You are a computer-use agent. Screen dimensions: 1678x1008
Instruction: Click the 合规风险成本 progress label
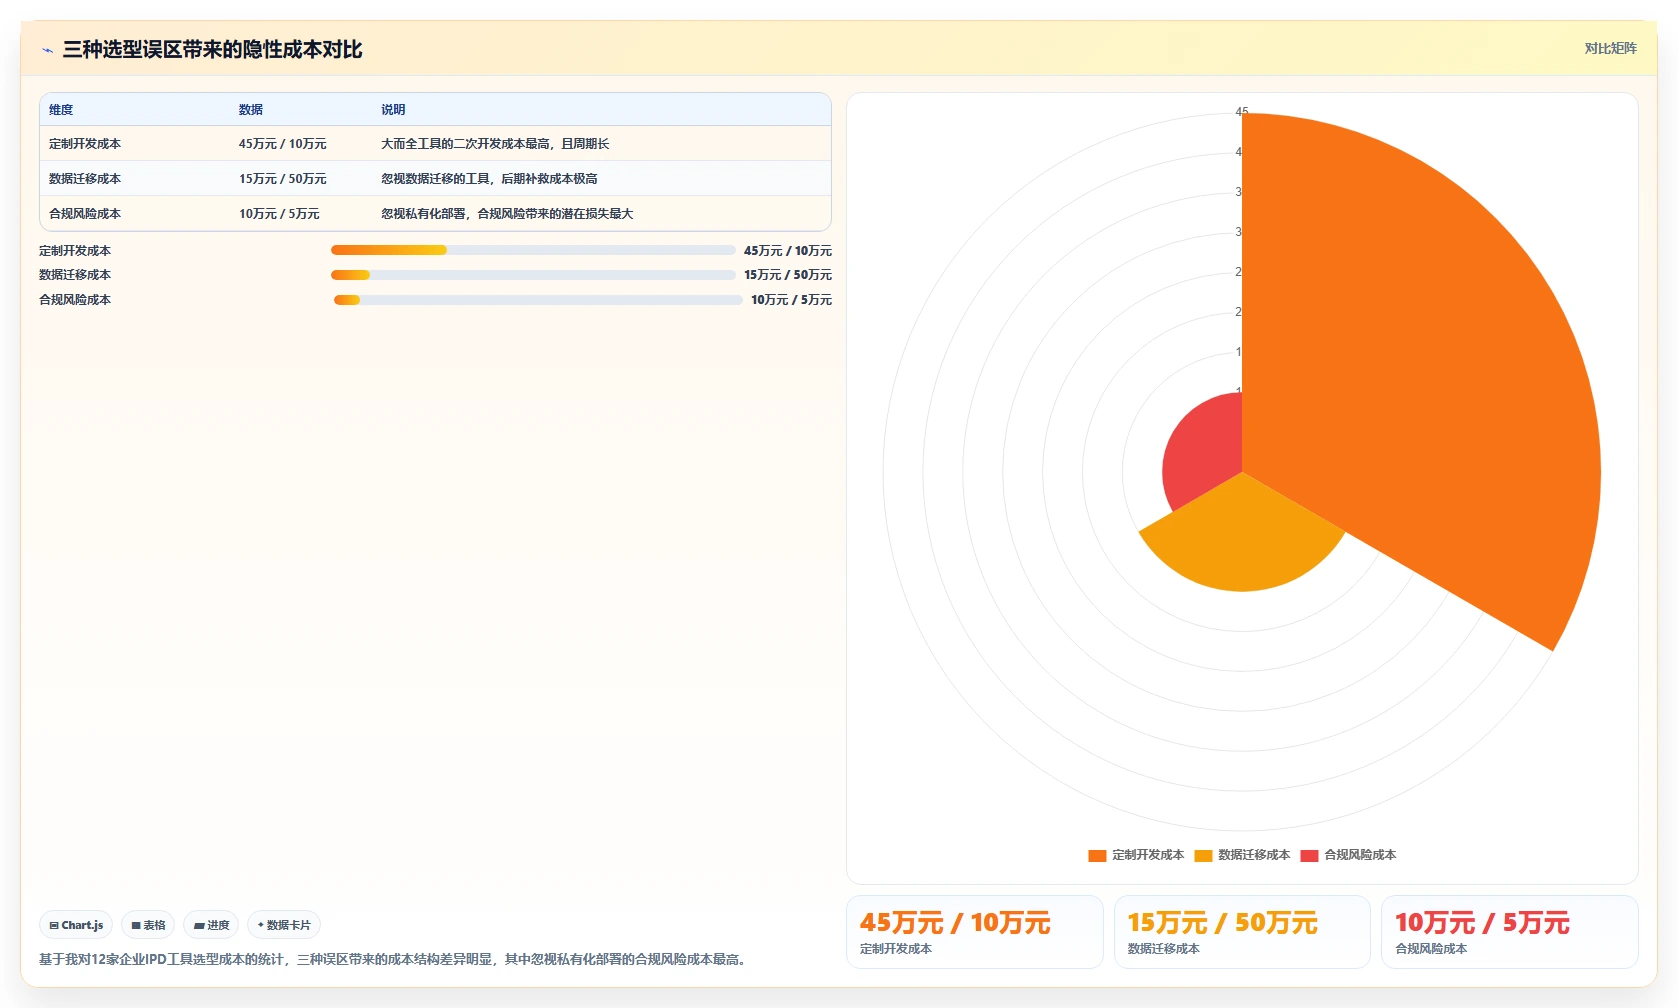75,300
